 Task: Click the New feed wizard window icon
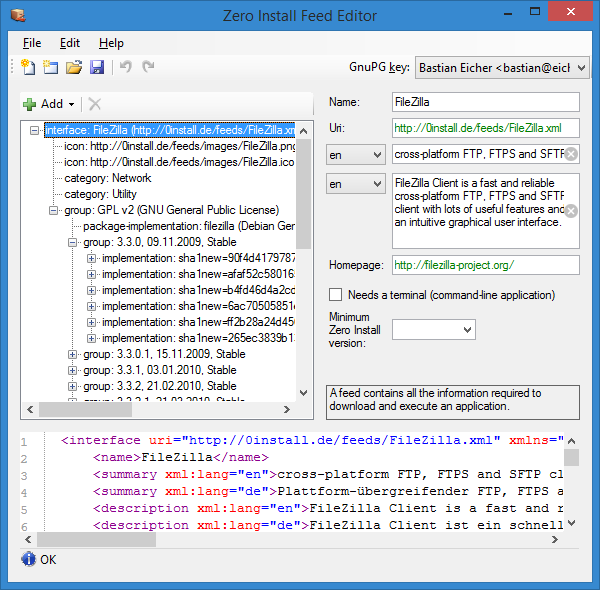[x=50, y=67]
